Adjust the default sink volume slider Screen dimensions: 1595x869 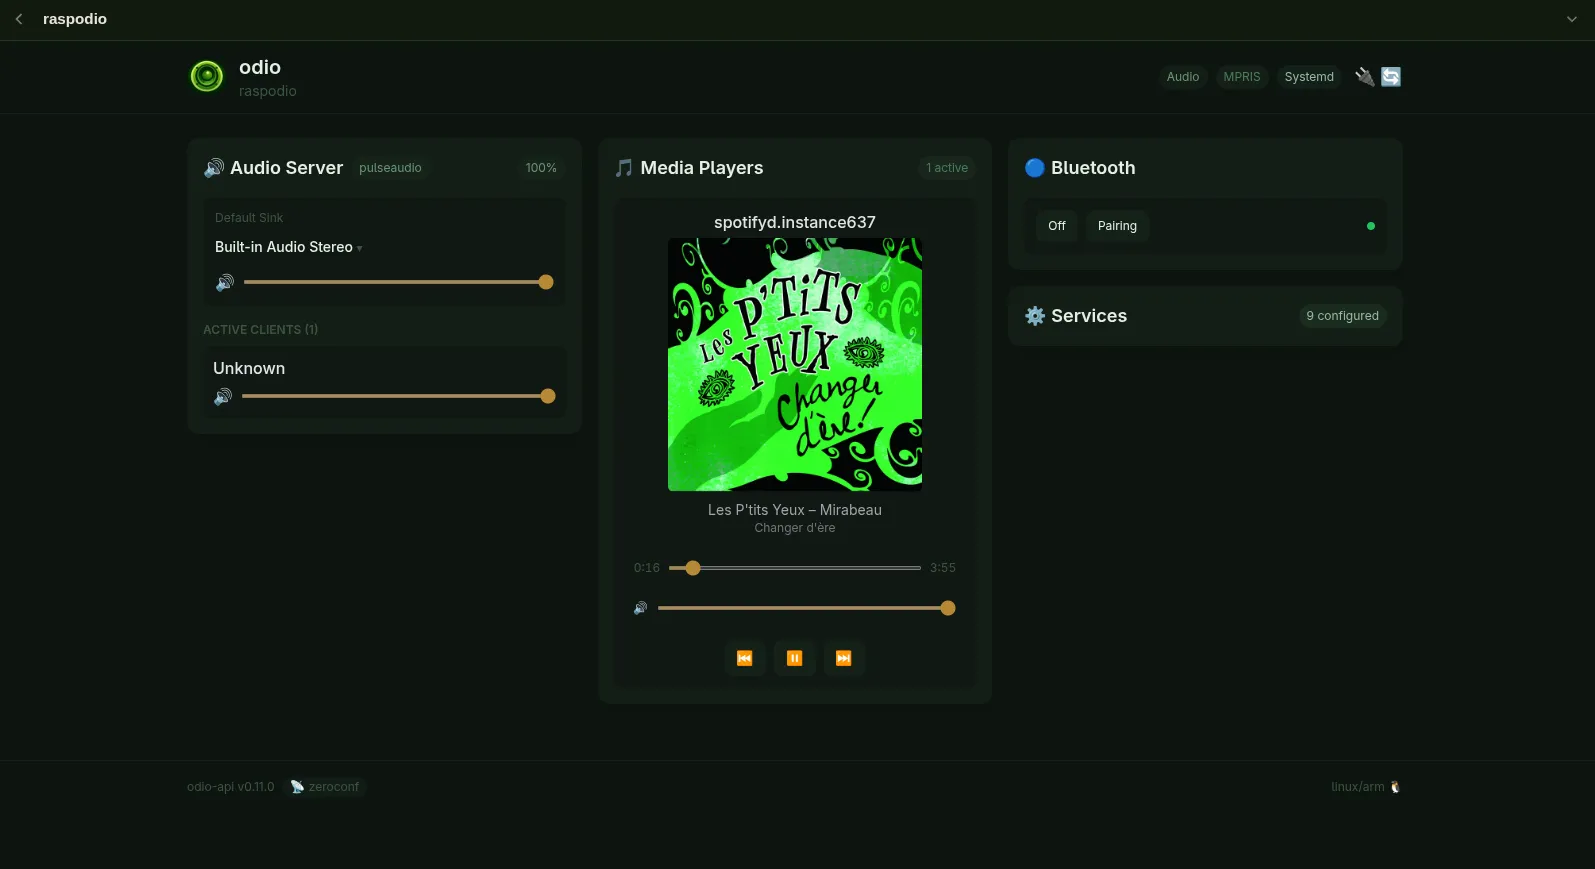click(399, 282)
